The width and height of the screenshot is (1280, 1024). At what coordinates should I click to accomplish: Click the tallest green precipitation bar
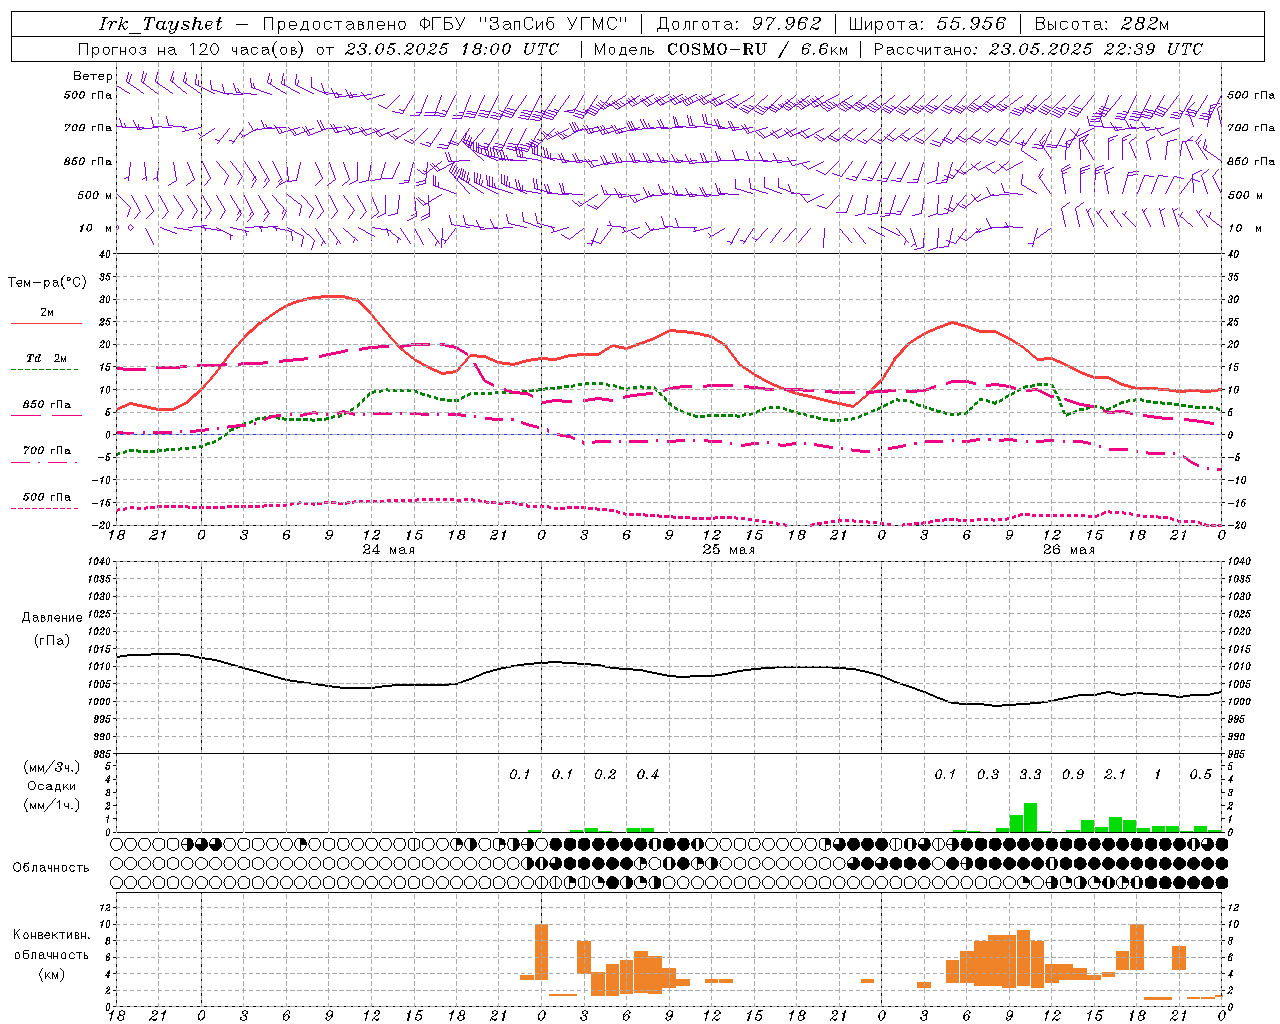coord(1030,818)
